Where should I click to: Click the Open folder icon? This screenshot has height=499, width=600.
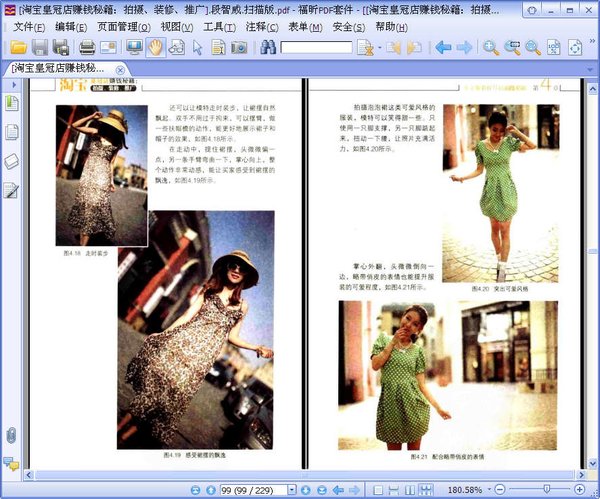(x=17, y=47)
